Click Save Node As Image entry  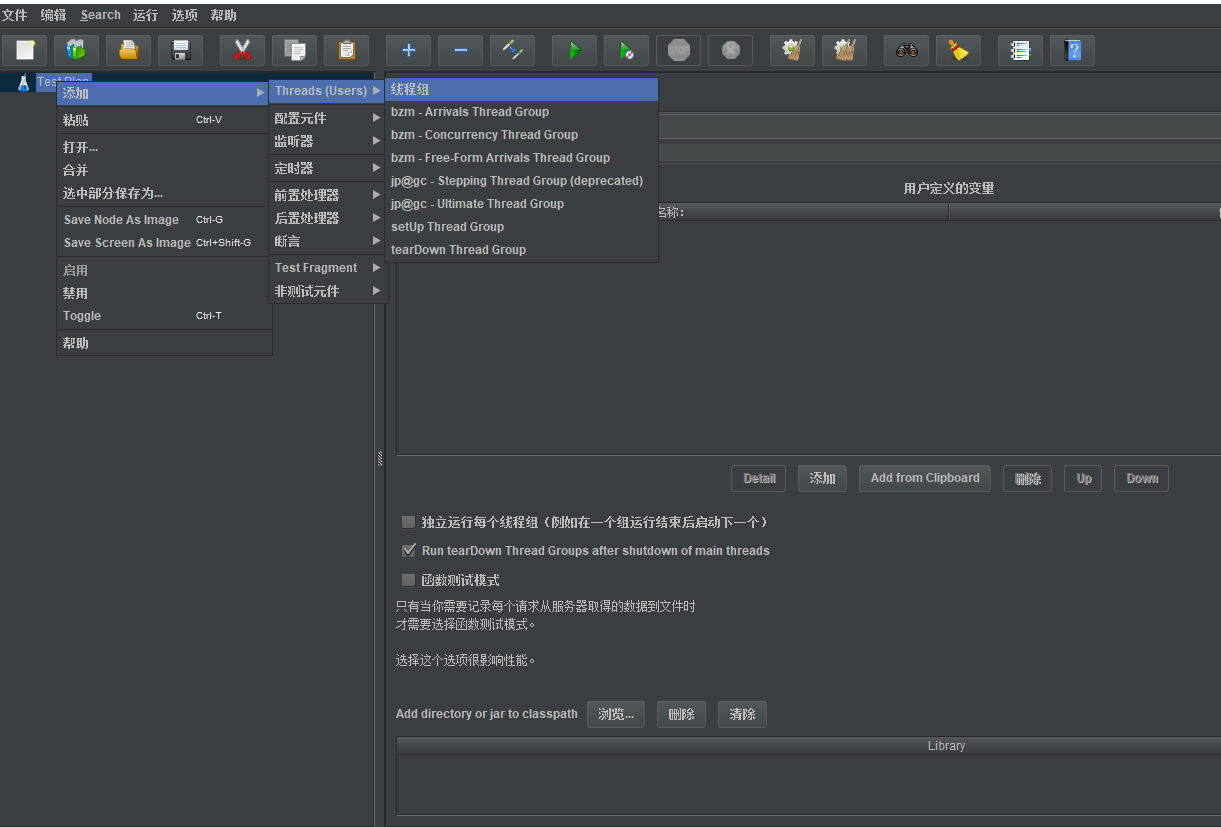point(164,220)
